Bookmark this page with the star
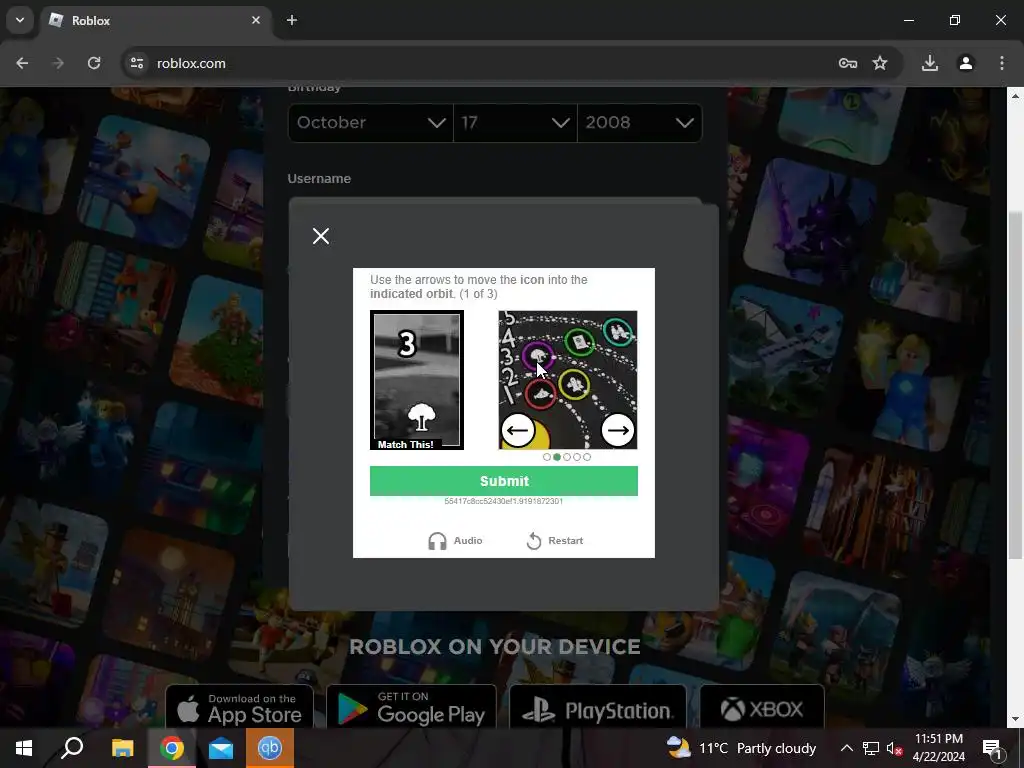This screenshot has width=1024, height=768. click(880, 63)
